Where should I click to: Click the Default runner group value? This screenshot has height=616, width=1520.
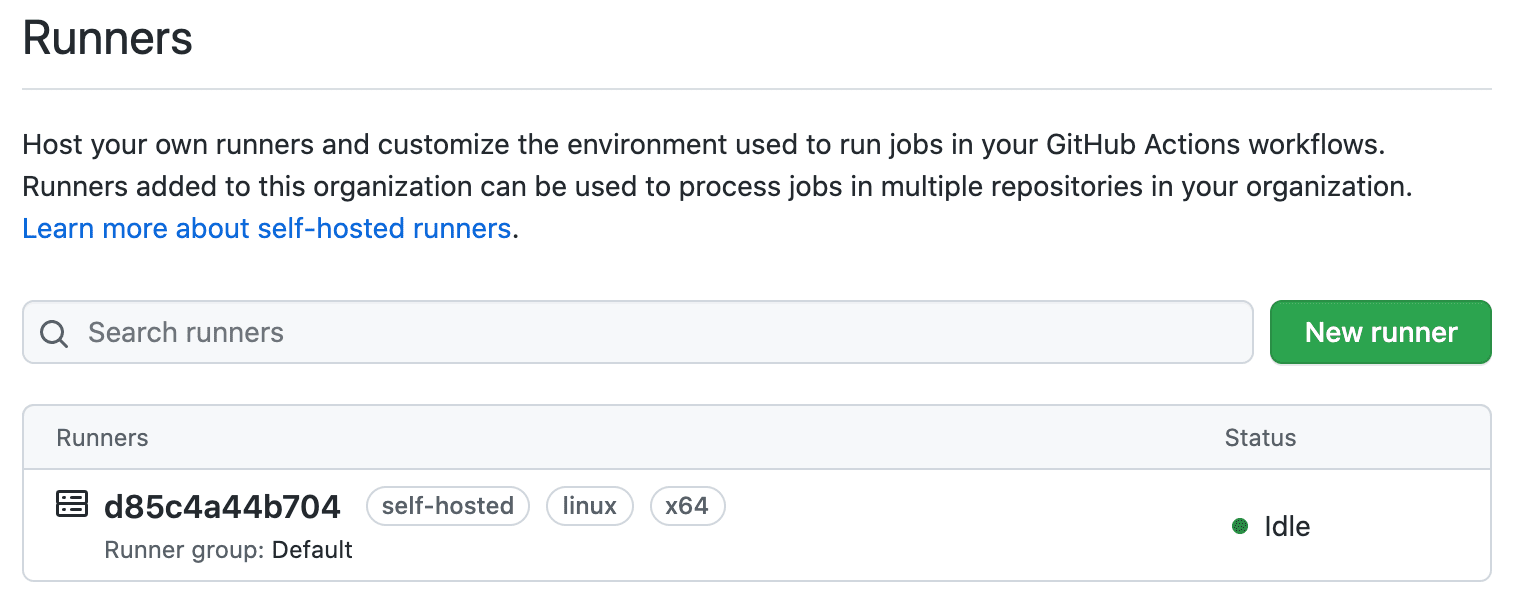[x=312, y=550]
